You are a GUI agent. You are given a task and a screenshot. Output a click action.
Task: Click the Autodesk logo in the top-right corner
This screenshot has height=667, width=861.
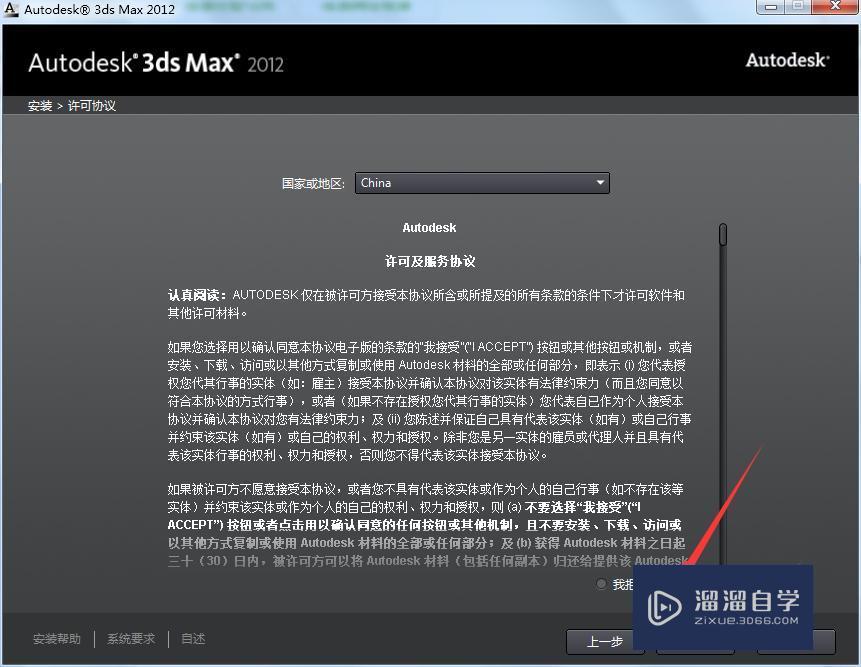(x=787, y=60)
